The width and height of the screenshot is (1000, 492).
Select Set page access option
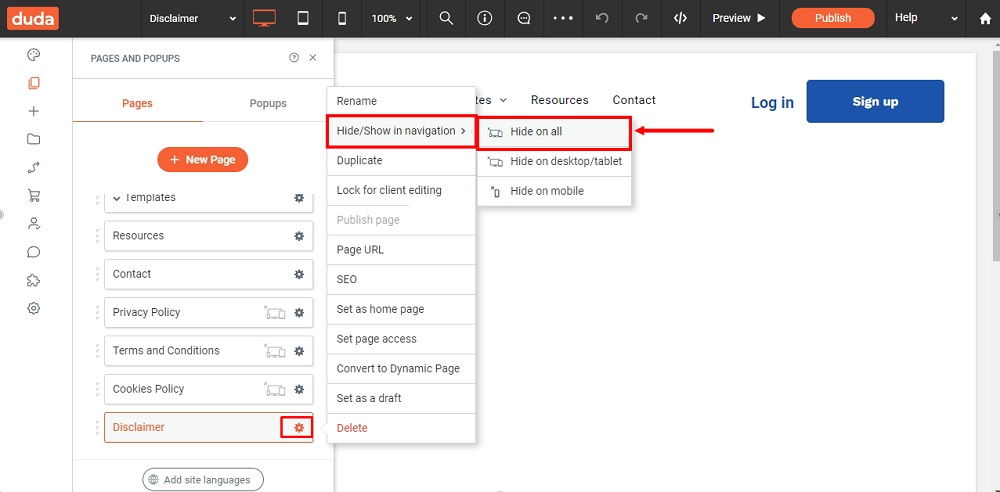[401, 339]
